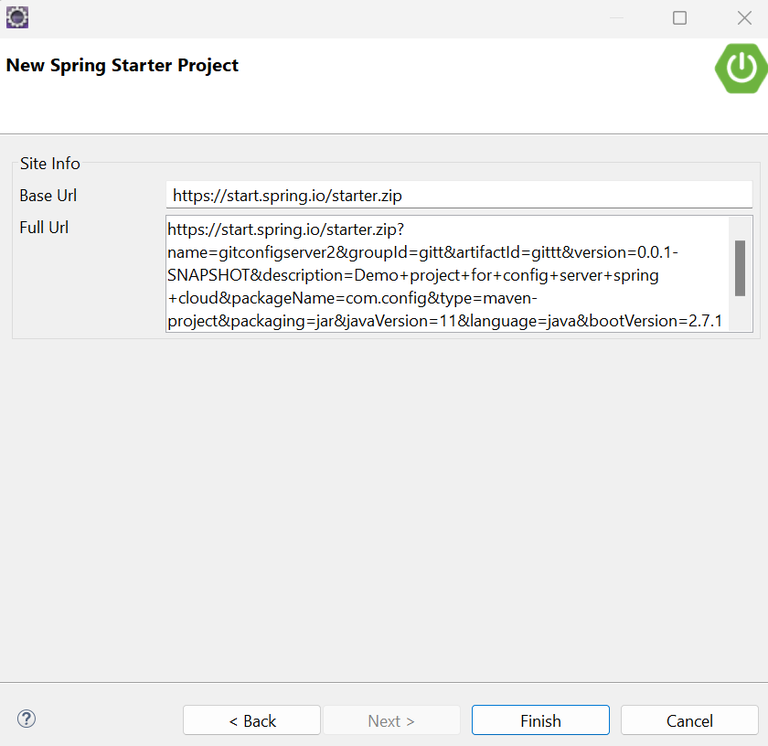Click the green Spring Boot power logo

741,68
